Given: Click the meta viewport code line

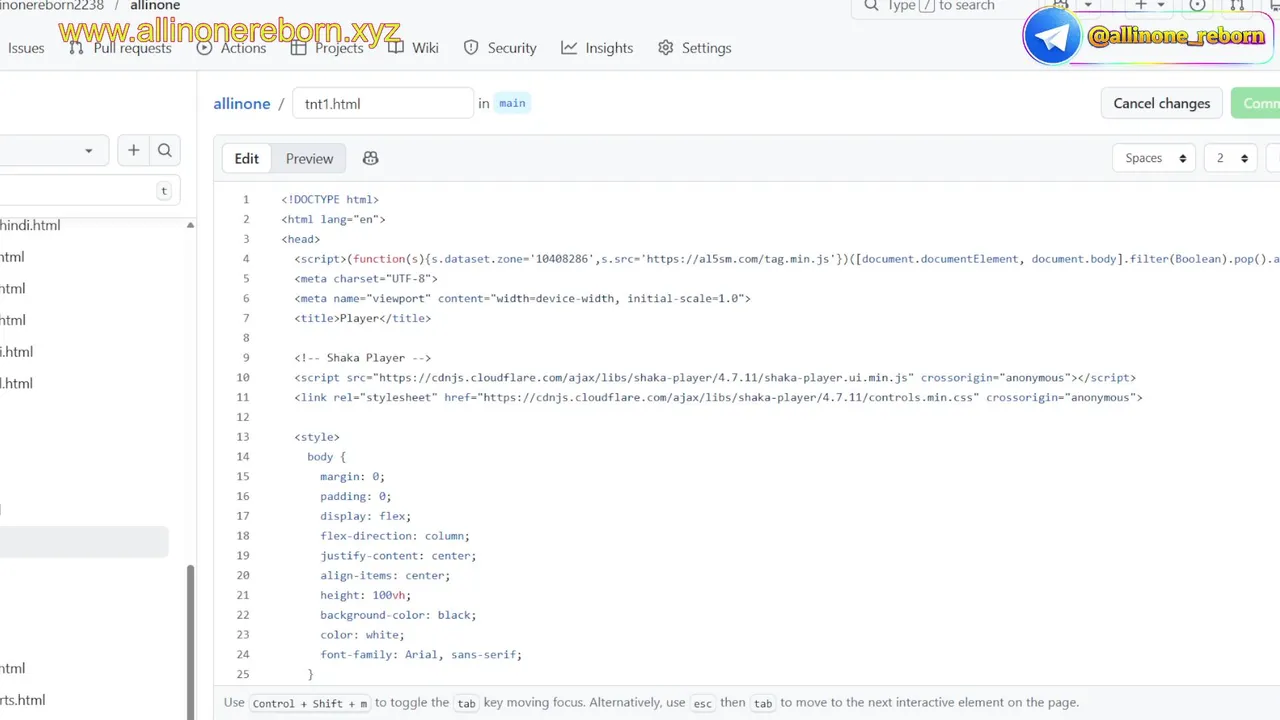Looking at the screenshot, I should coord(522,298).
